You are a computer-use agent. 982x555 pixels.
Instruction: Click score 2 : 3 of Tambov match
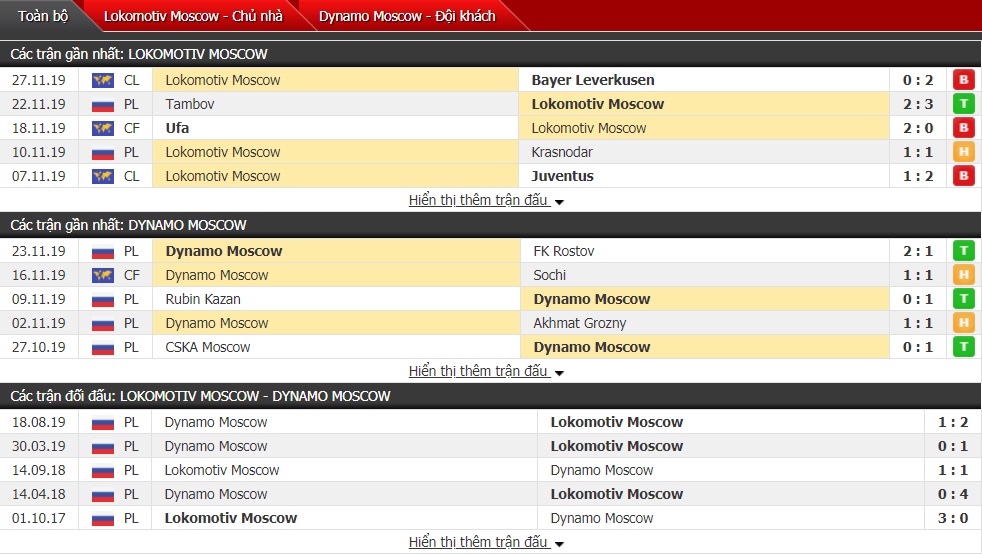[x=918, y=104]
